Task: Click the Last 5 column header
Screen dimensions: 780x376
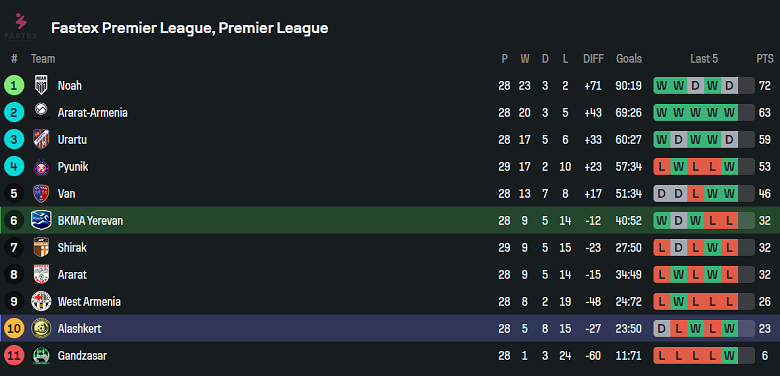Action: coord(704,59)
